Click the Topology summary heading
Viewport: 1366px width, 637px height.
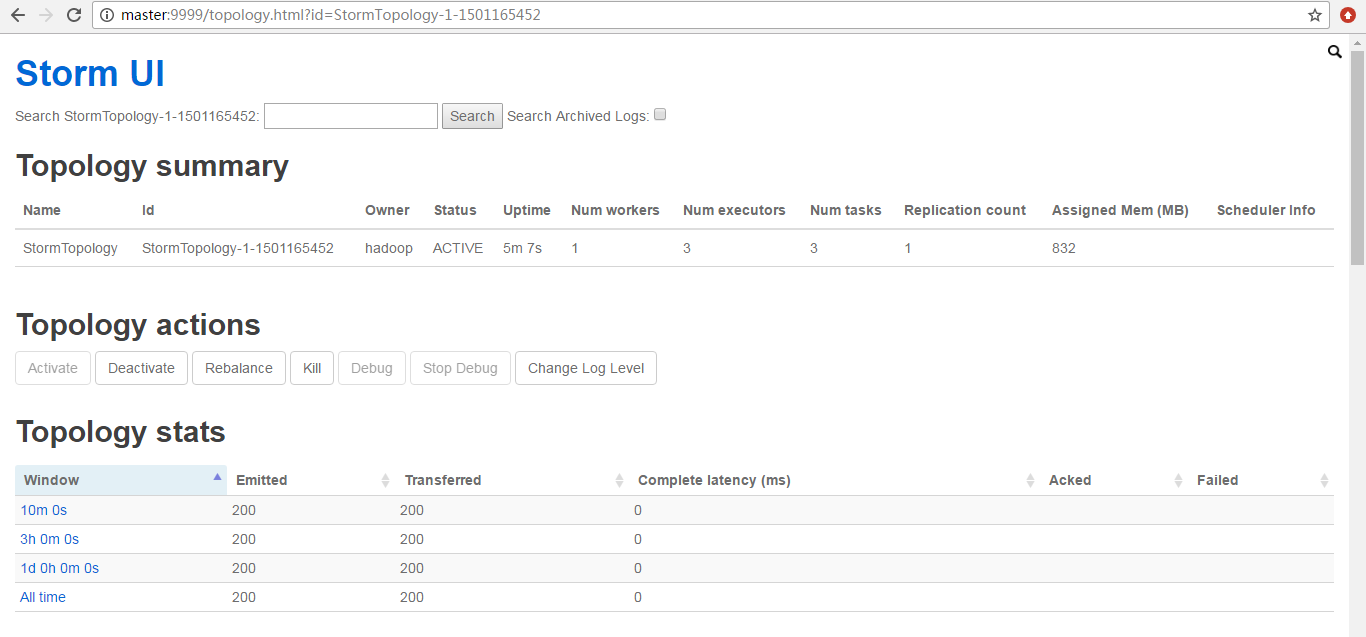coord(152,166)
